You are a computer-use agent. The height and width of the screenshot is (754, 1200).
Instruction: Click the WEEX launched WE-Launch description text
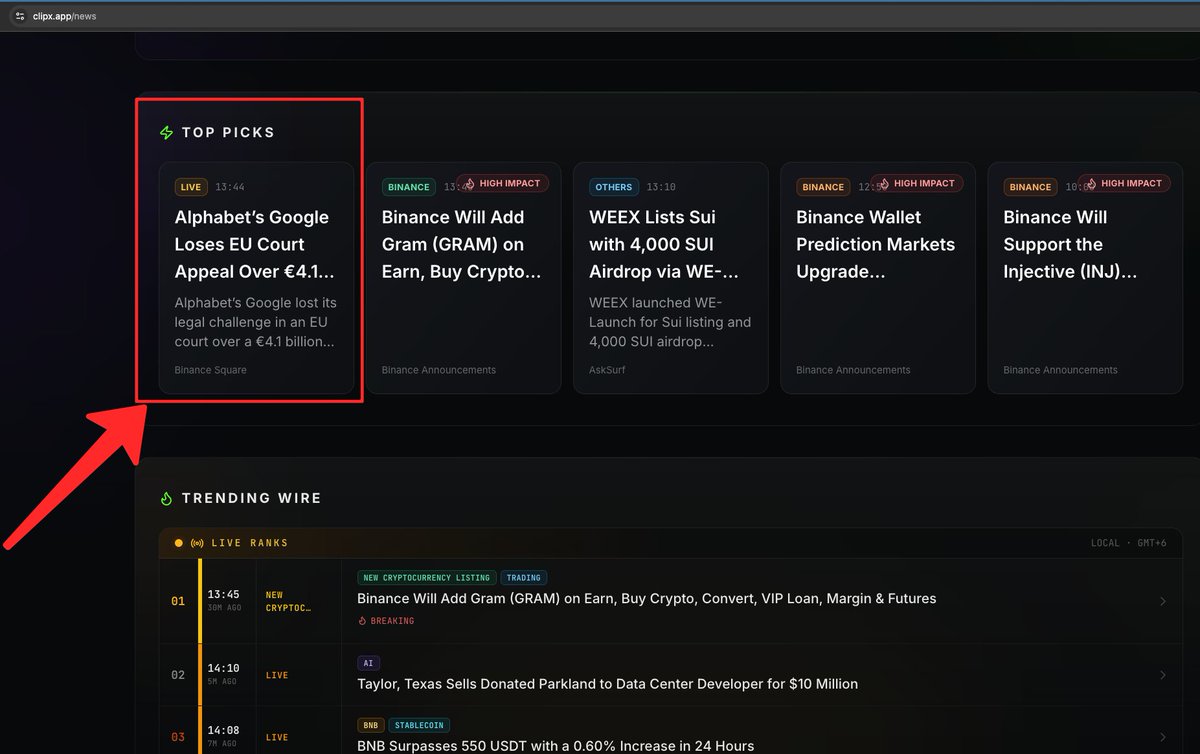point(670,322)
